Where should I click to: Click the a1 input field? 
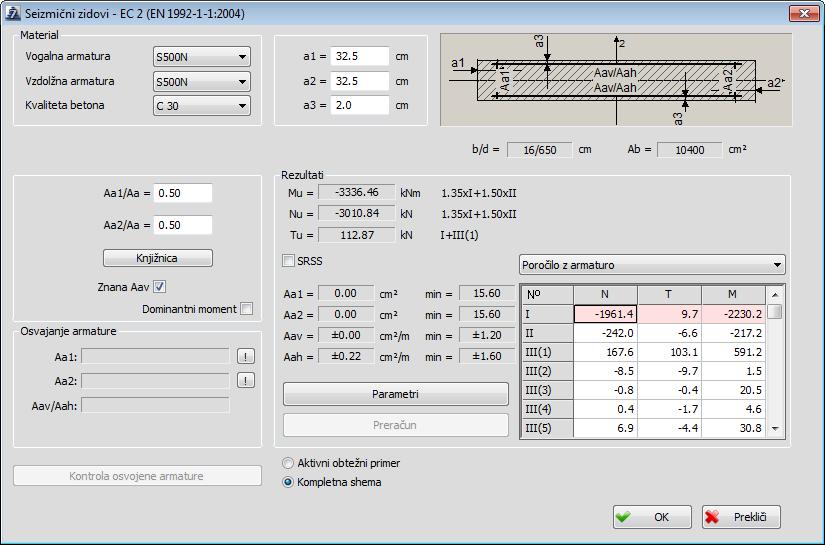360,56
